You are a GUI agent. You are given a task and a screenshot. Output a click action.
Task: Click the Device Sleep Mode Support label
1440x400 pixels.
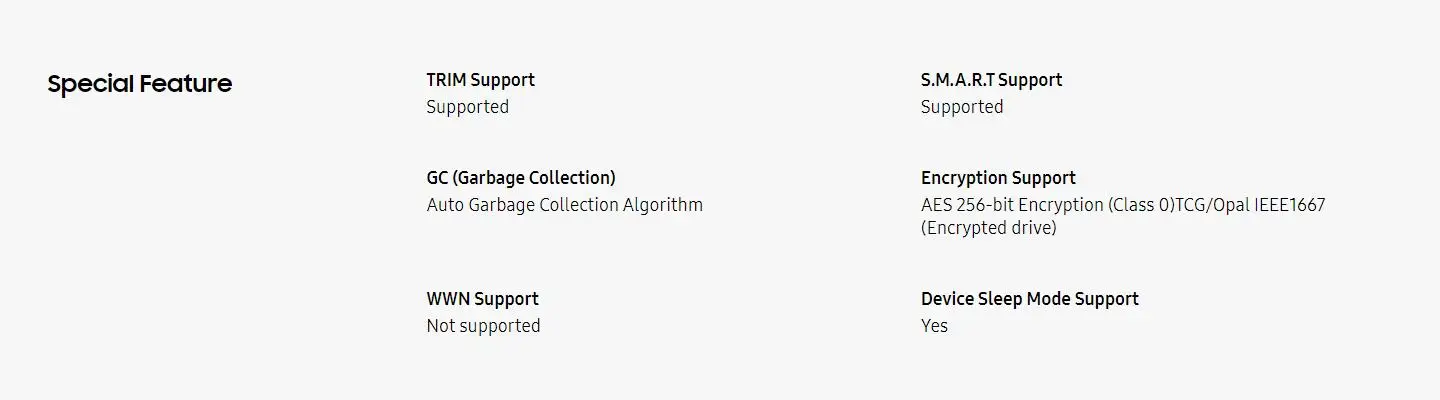coord(1029,299)
